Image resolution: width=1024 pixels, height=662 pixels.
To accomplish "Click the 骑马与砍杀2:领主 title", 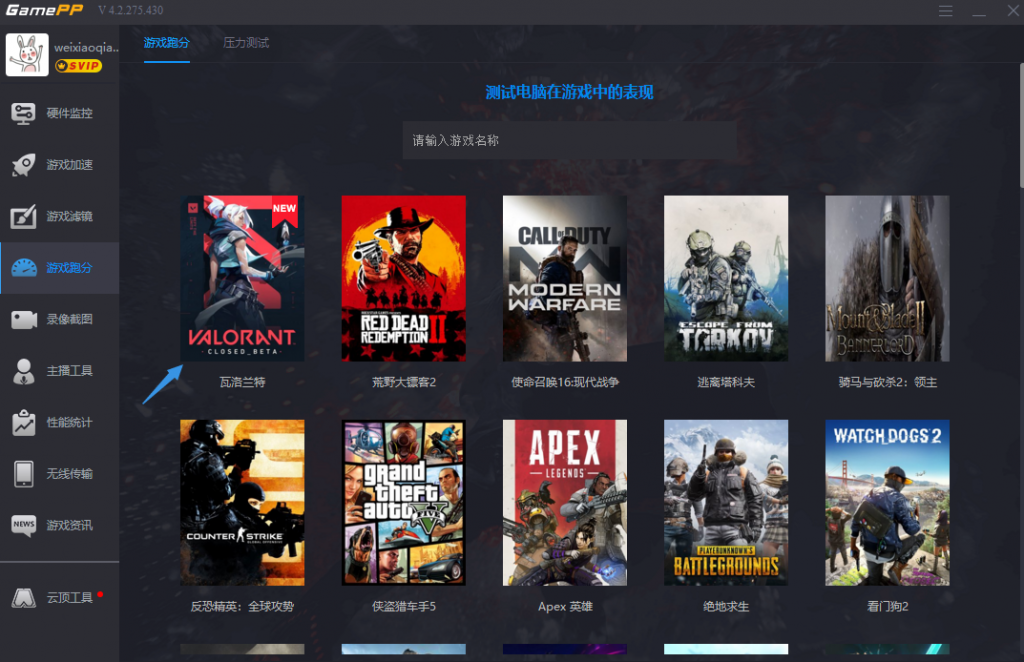I will (x=888, y=383).
